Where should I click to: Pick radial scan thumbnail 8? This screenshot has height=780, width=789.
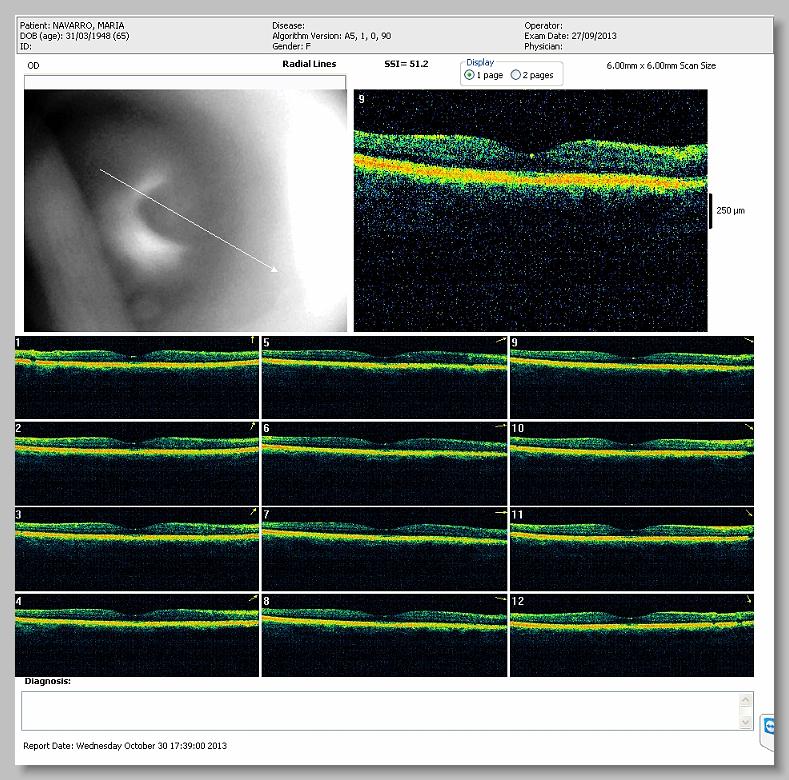(x=384, y=635)
